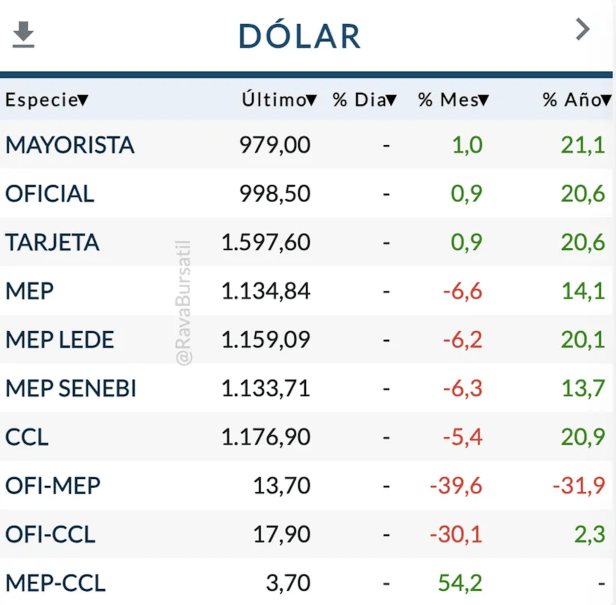Click TARJETA last price 1.597,60
Image resolution: width=616 pixels, height=605 pixels.
click(265, 242)
